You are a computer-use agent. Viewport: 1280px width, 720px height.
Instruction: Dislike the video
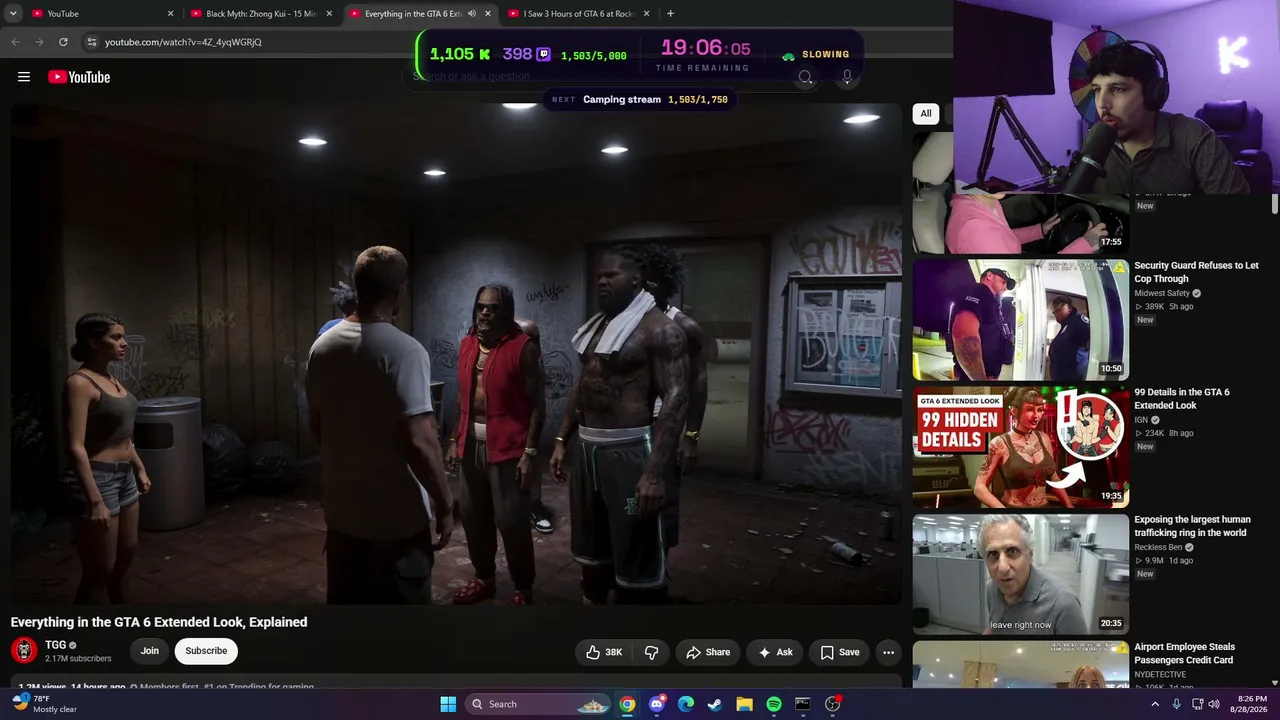651,652
